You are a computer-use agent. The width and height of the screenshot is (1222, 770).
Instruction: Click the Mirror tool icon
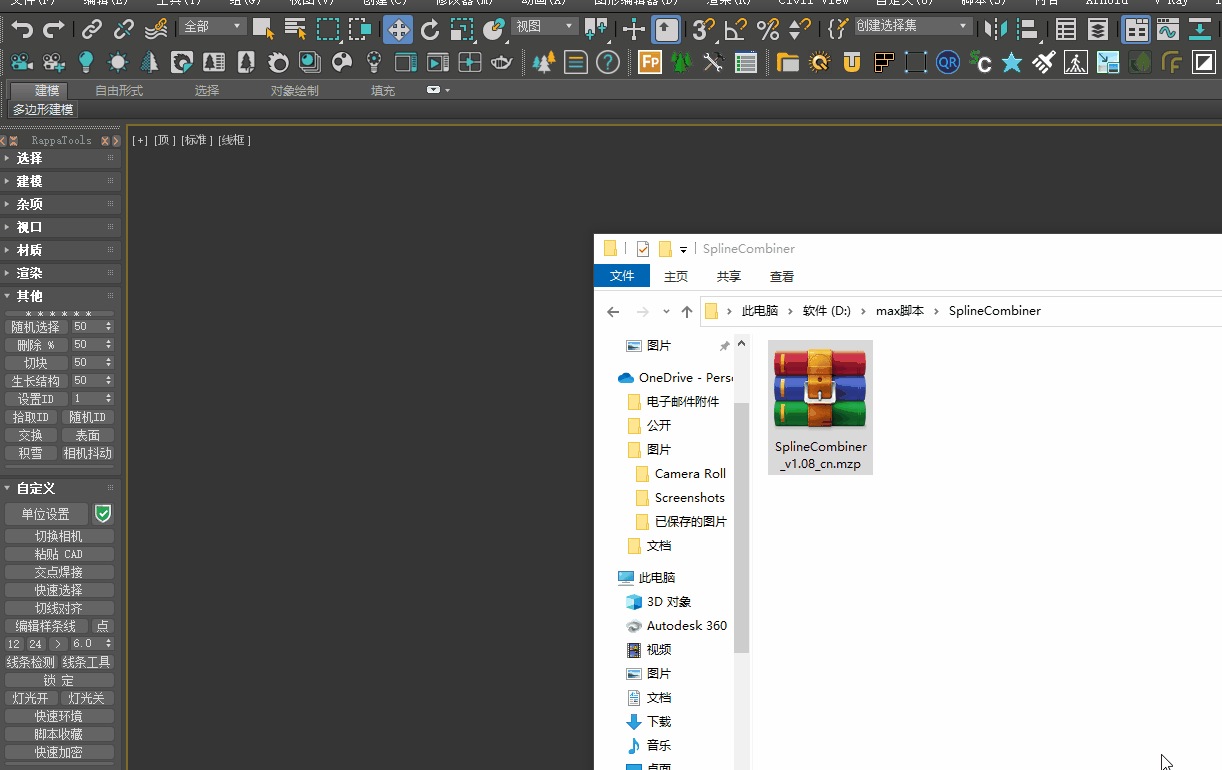(994, 29)
